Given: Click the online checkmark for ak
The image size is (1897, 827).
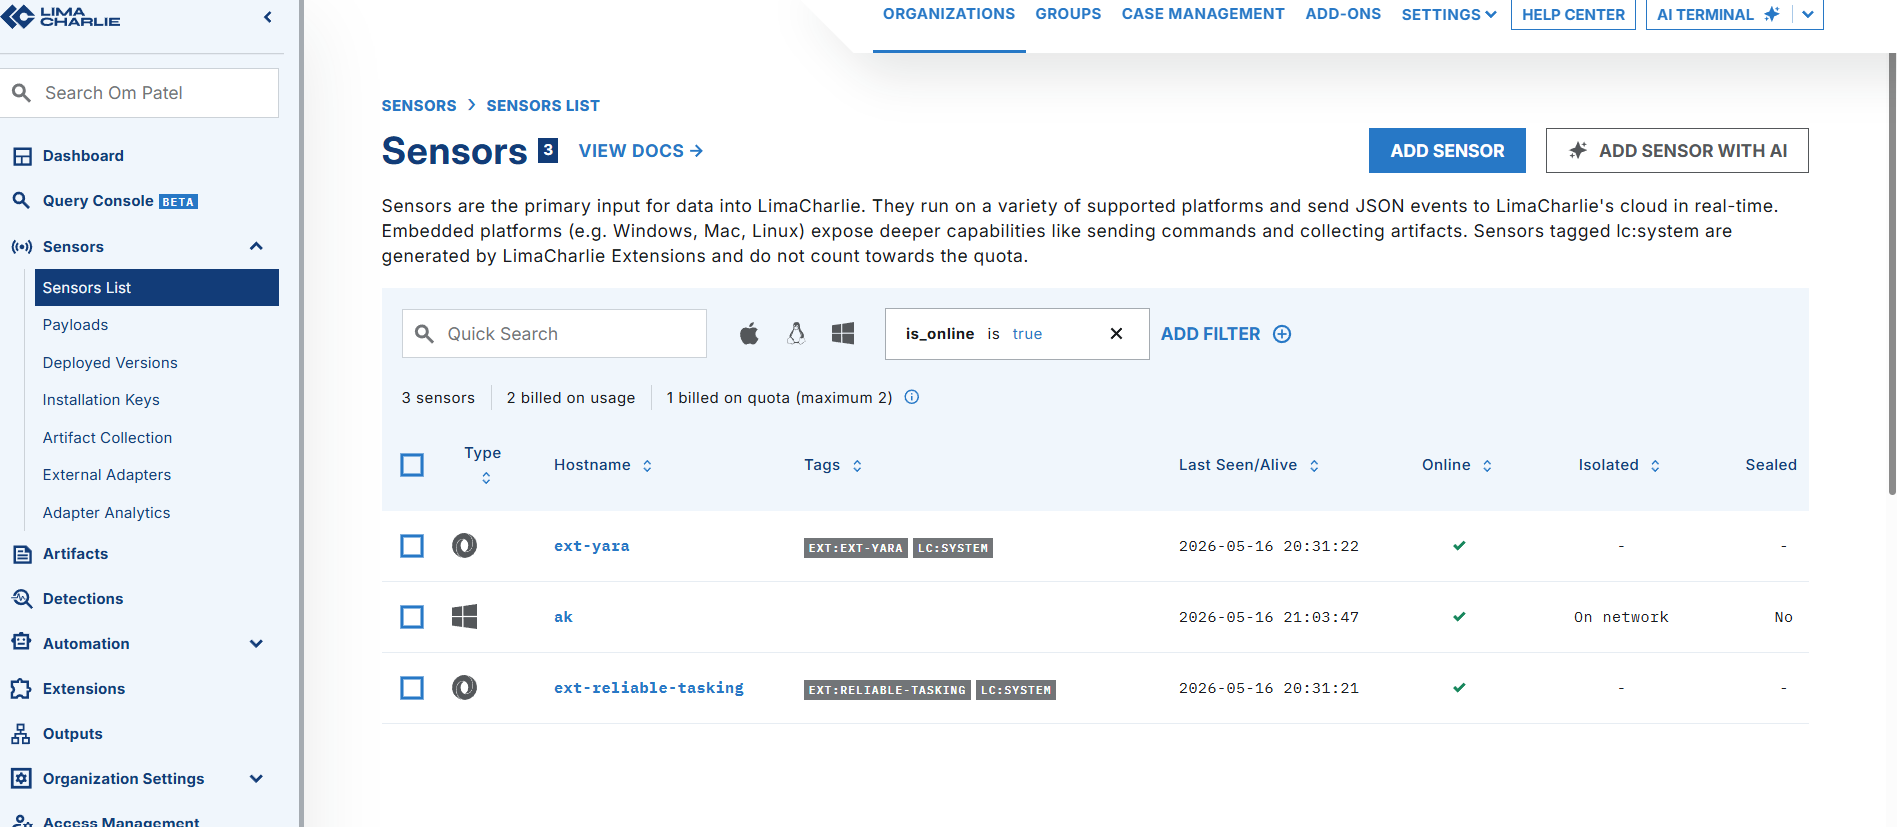Looking at the screenshot, I should [x=1459, y=617].
